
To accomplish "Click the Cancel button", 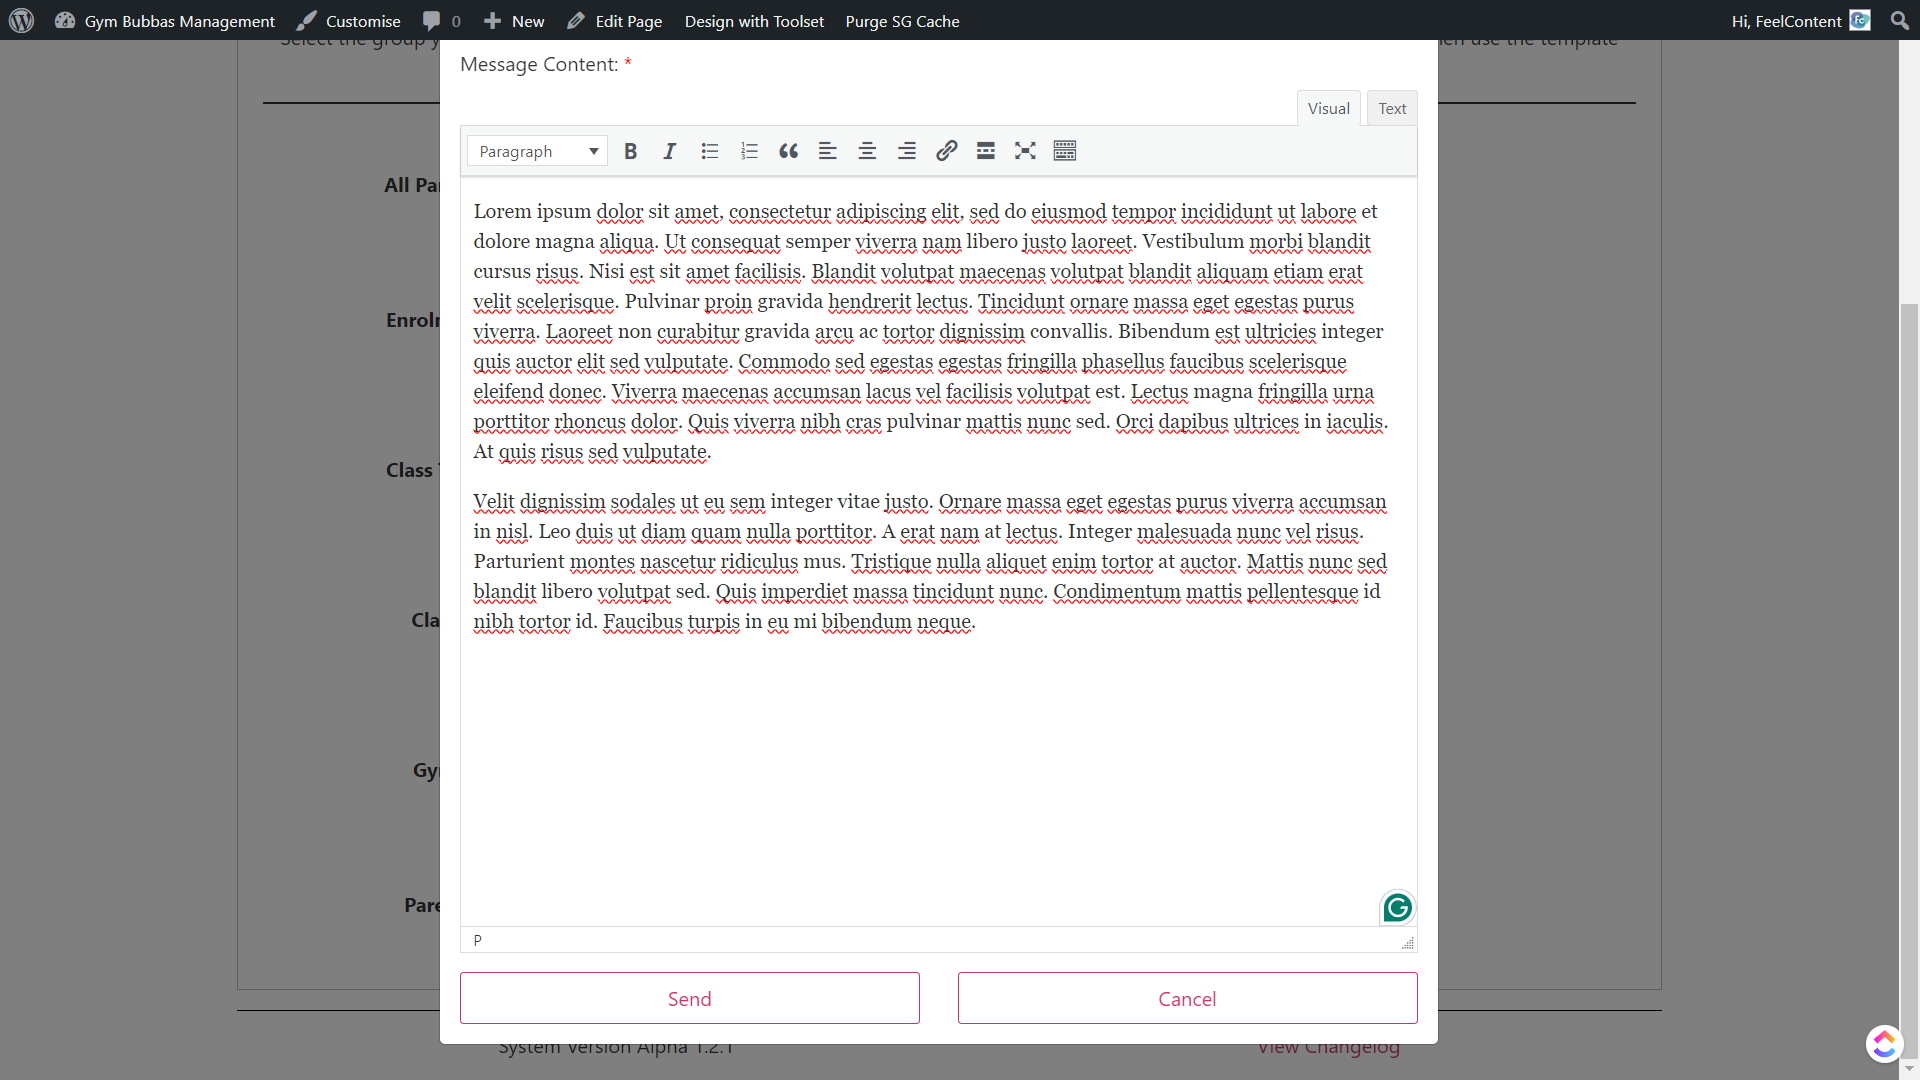I will (x=1187, y=998).
